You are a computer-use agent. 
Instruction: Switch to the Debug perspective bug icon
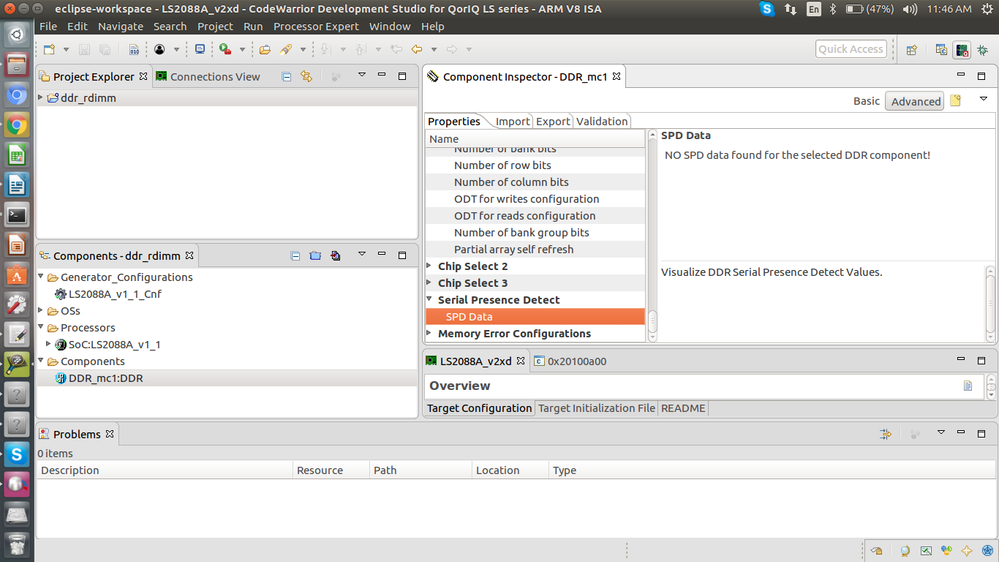(x=982, y=50)
